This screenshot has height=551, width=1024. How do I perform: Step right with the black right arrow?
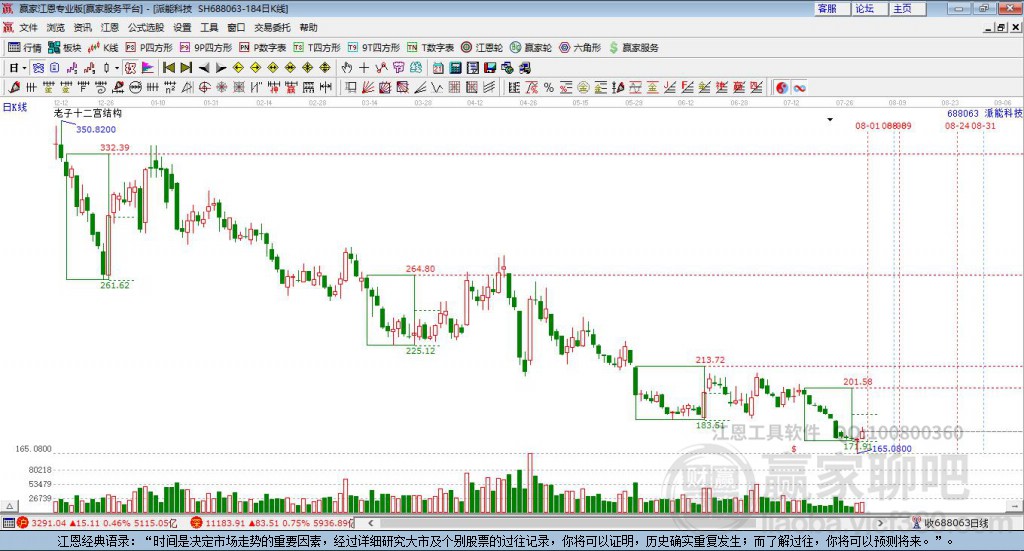point(221,68)
